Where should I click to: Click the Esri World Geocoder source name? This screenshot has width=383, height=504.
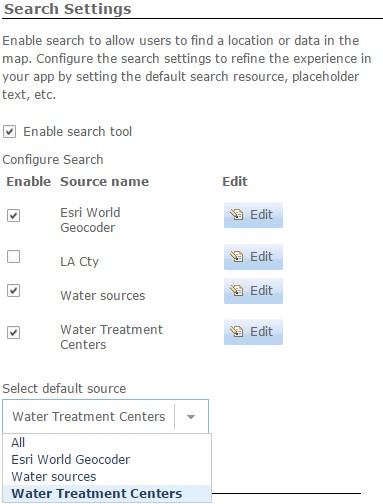[x=90, y=220]
